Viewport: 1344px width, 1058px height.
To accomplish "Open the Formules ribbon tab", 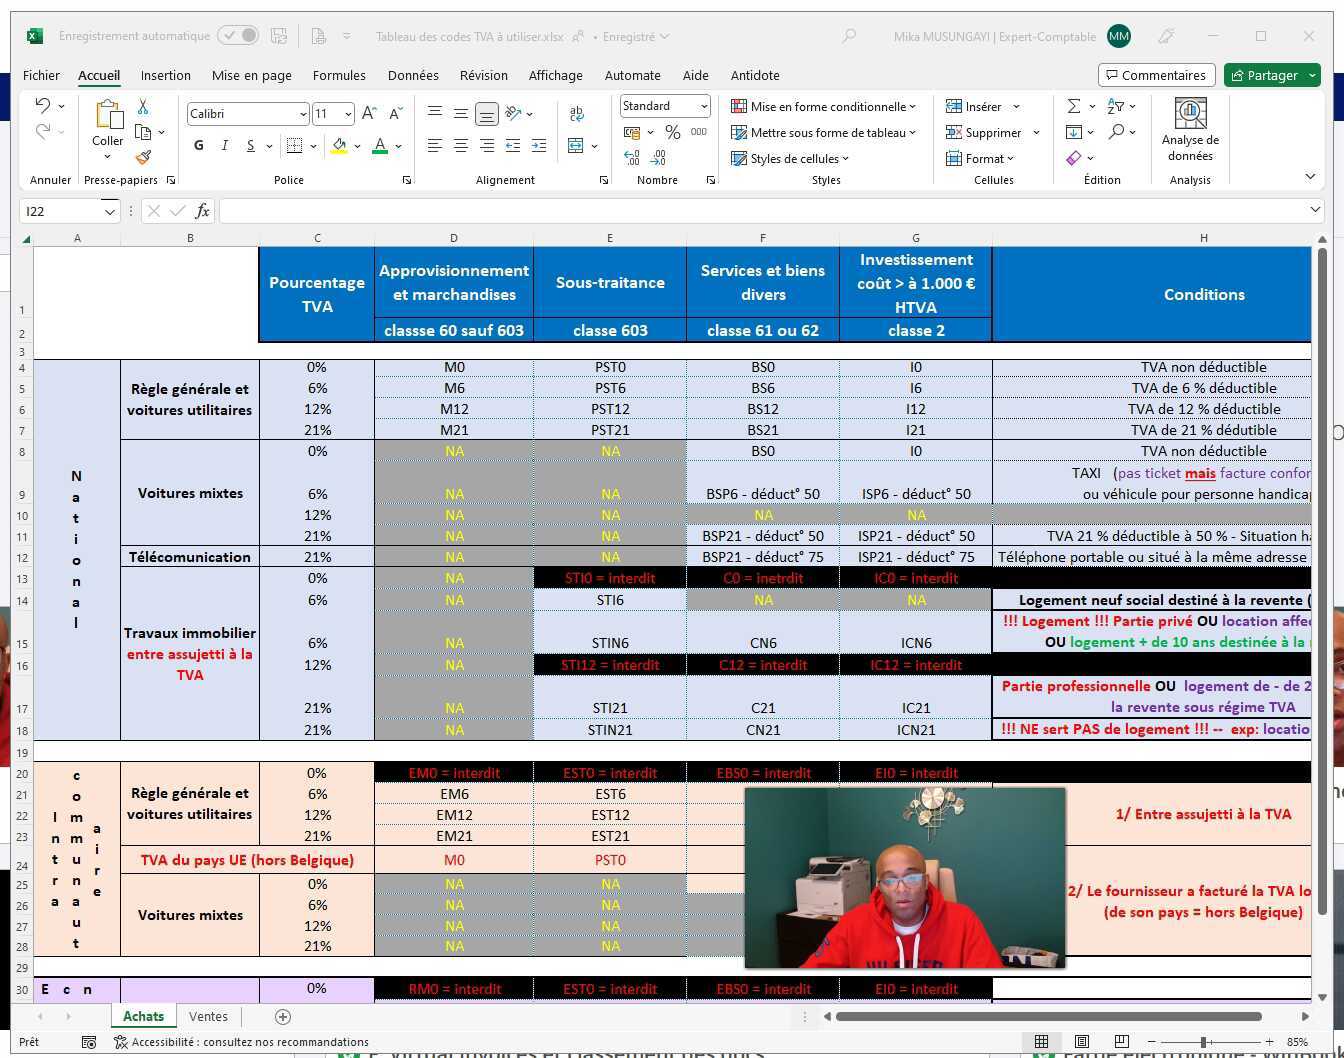I will (x=339, y=75).
